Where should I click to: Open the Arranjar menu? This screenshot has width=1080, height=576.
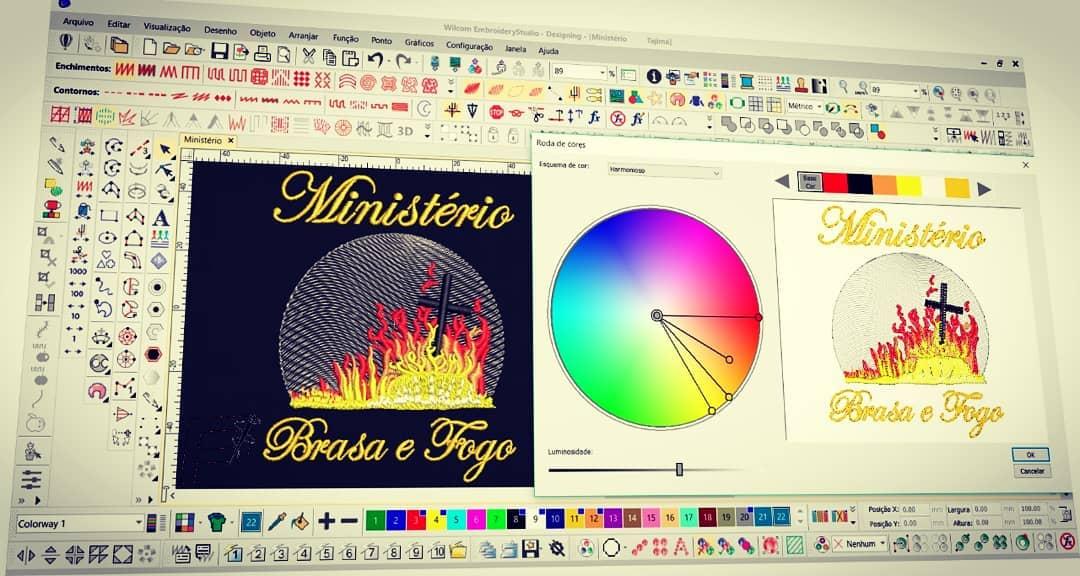pyautogui.click(x=303, y=36)
